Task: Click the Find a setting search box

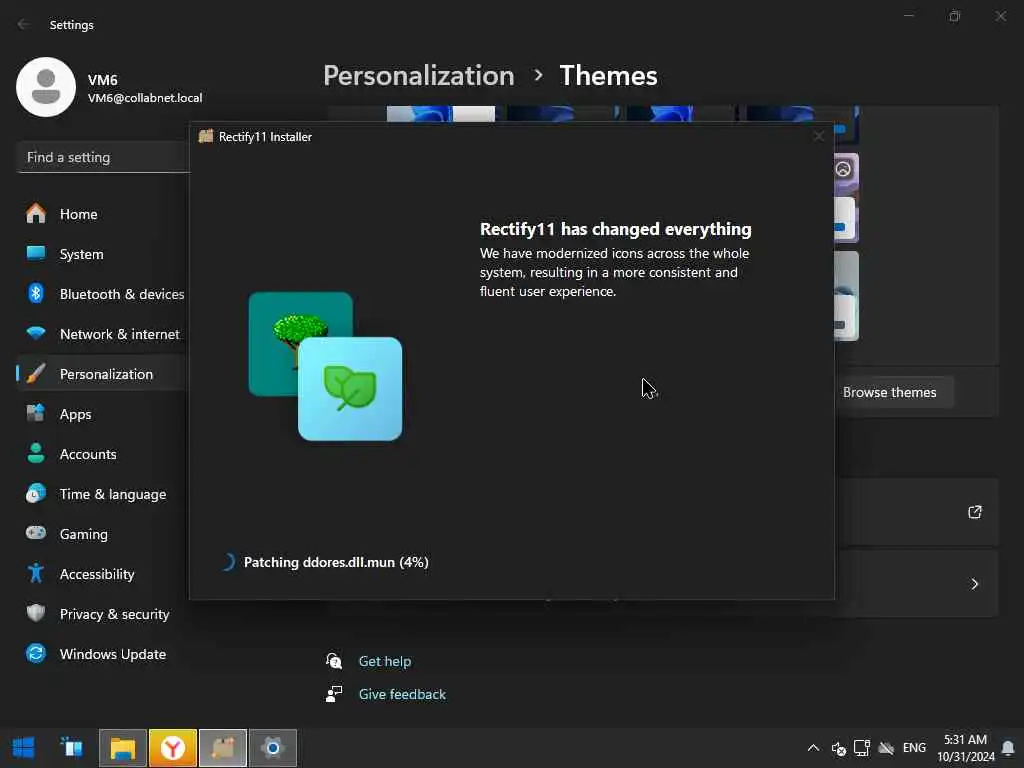Action: pyautogui.click(x=103, y=157)
